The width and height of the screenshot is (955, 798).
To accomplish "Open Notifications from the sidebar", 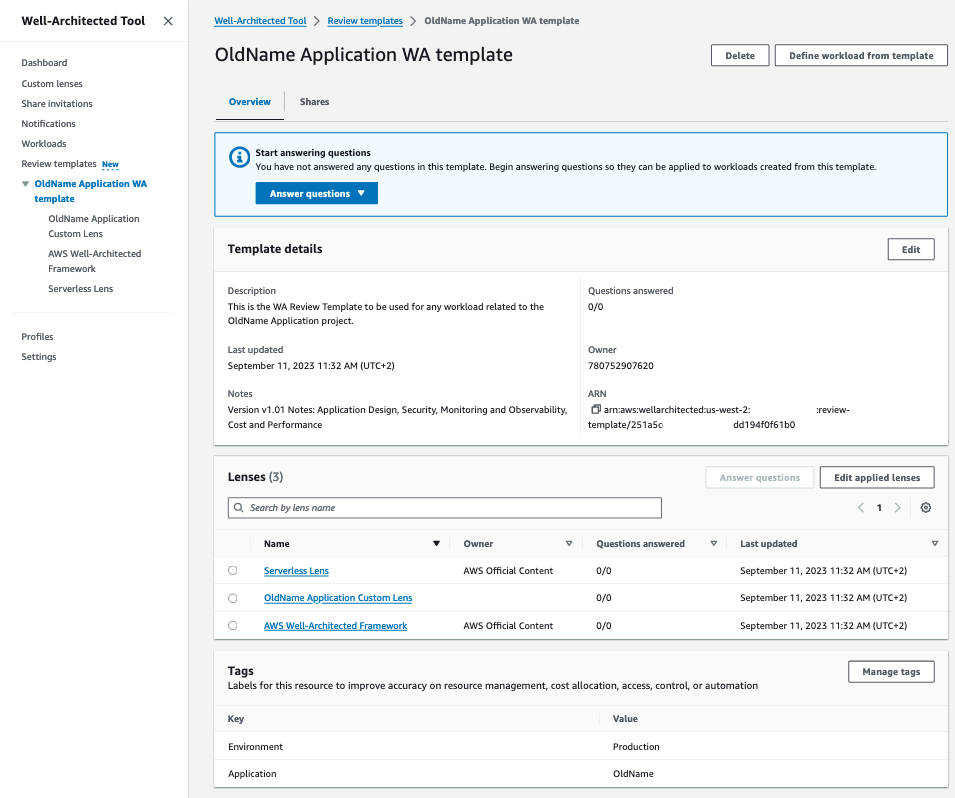I will click(48, 123).
